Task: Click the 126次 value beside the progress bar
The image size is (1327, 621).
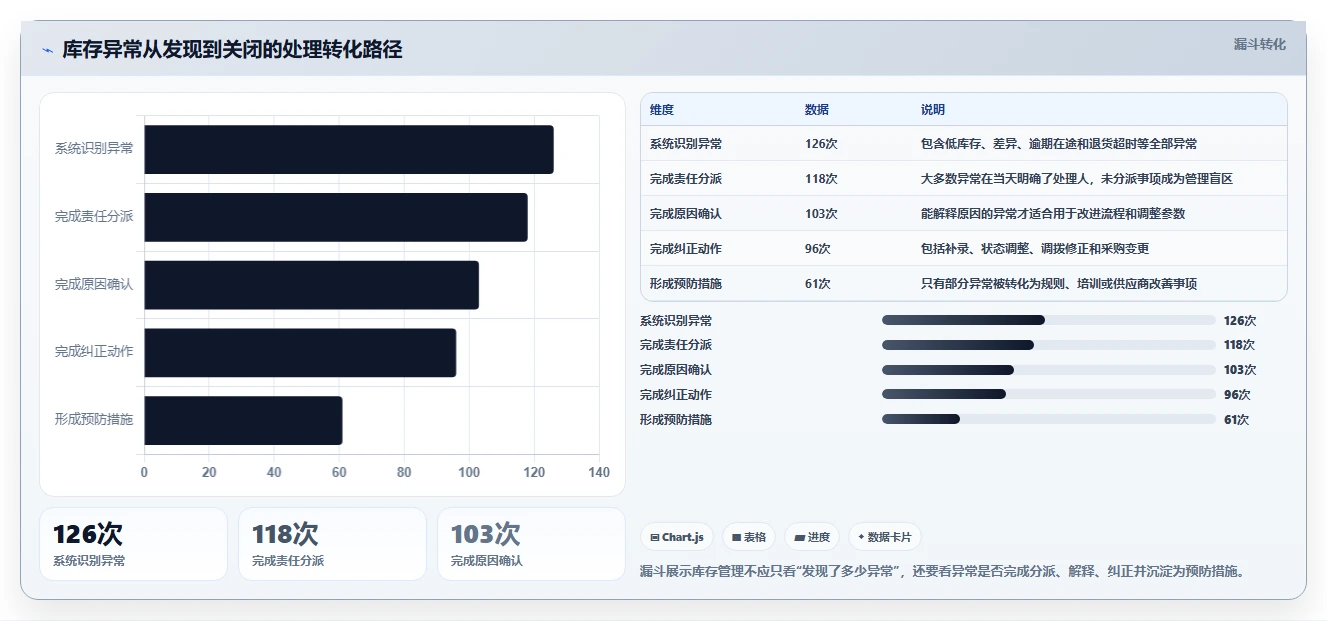Action: pos(1240,321)
